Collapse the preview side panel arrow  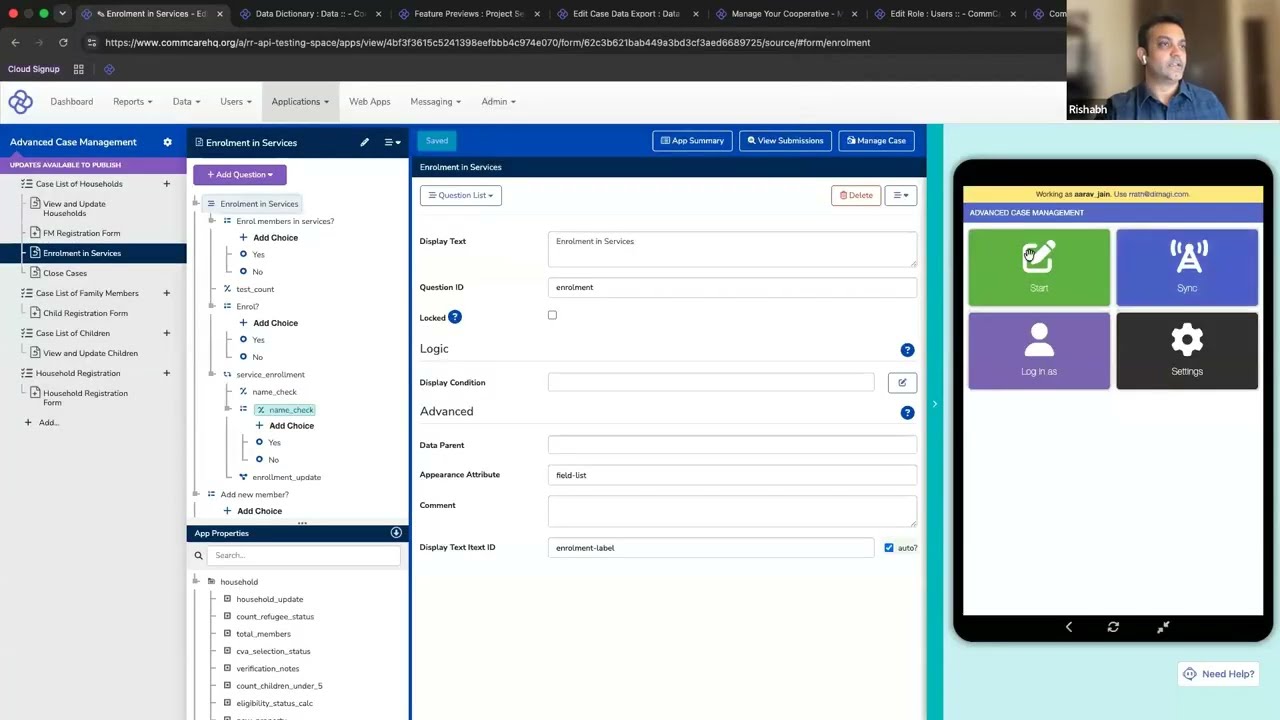pyautogui.click(x=934, y=404)
